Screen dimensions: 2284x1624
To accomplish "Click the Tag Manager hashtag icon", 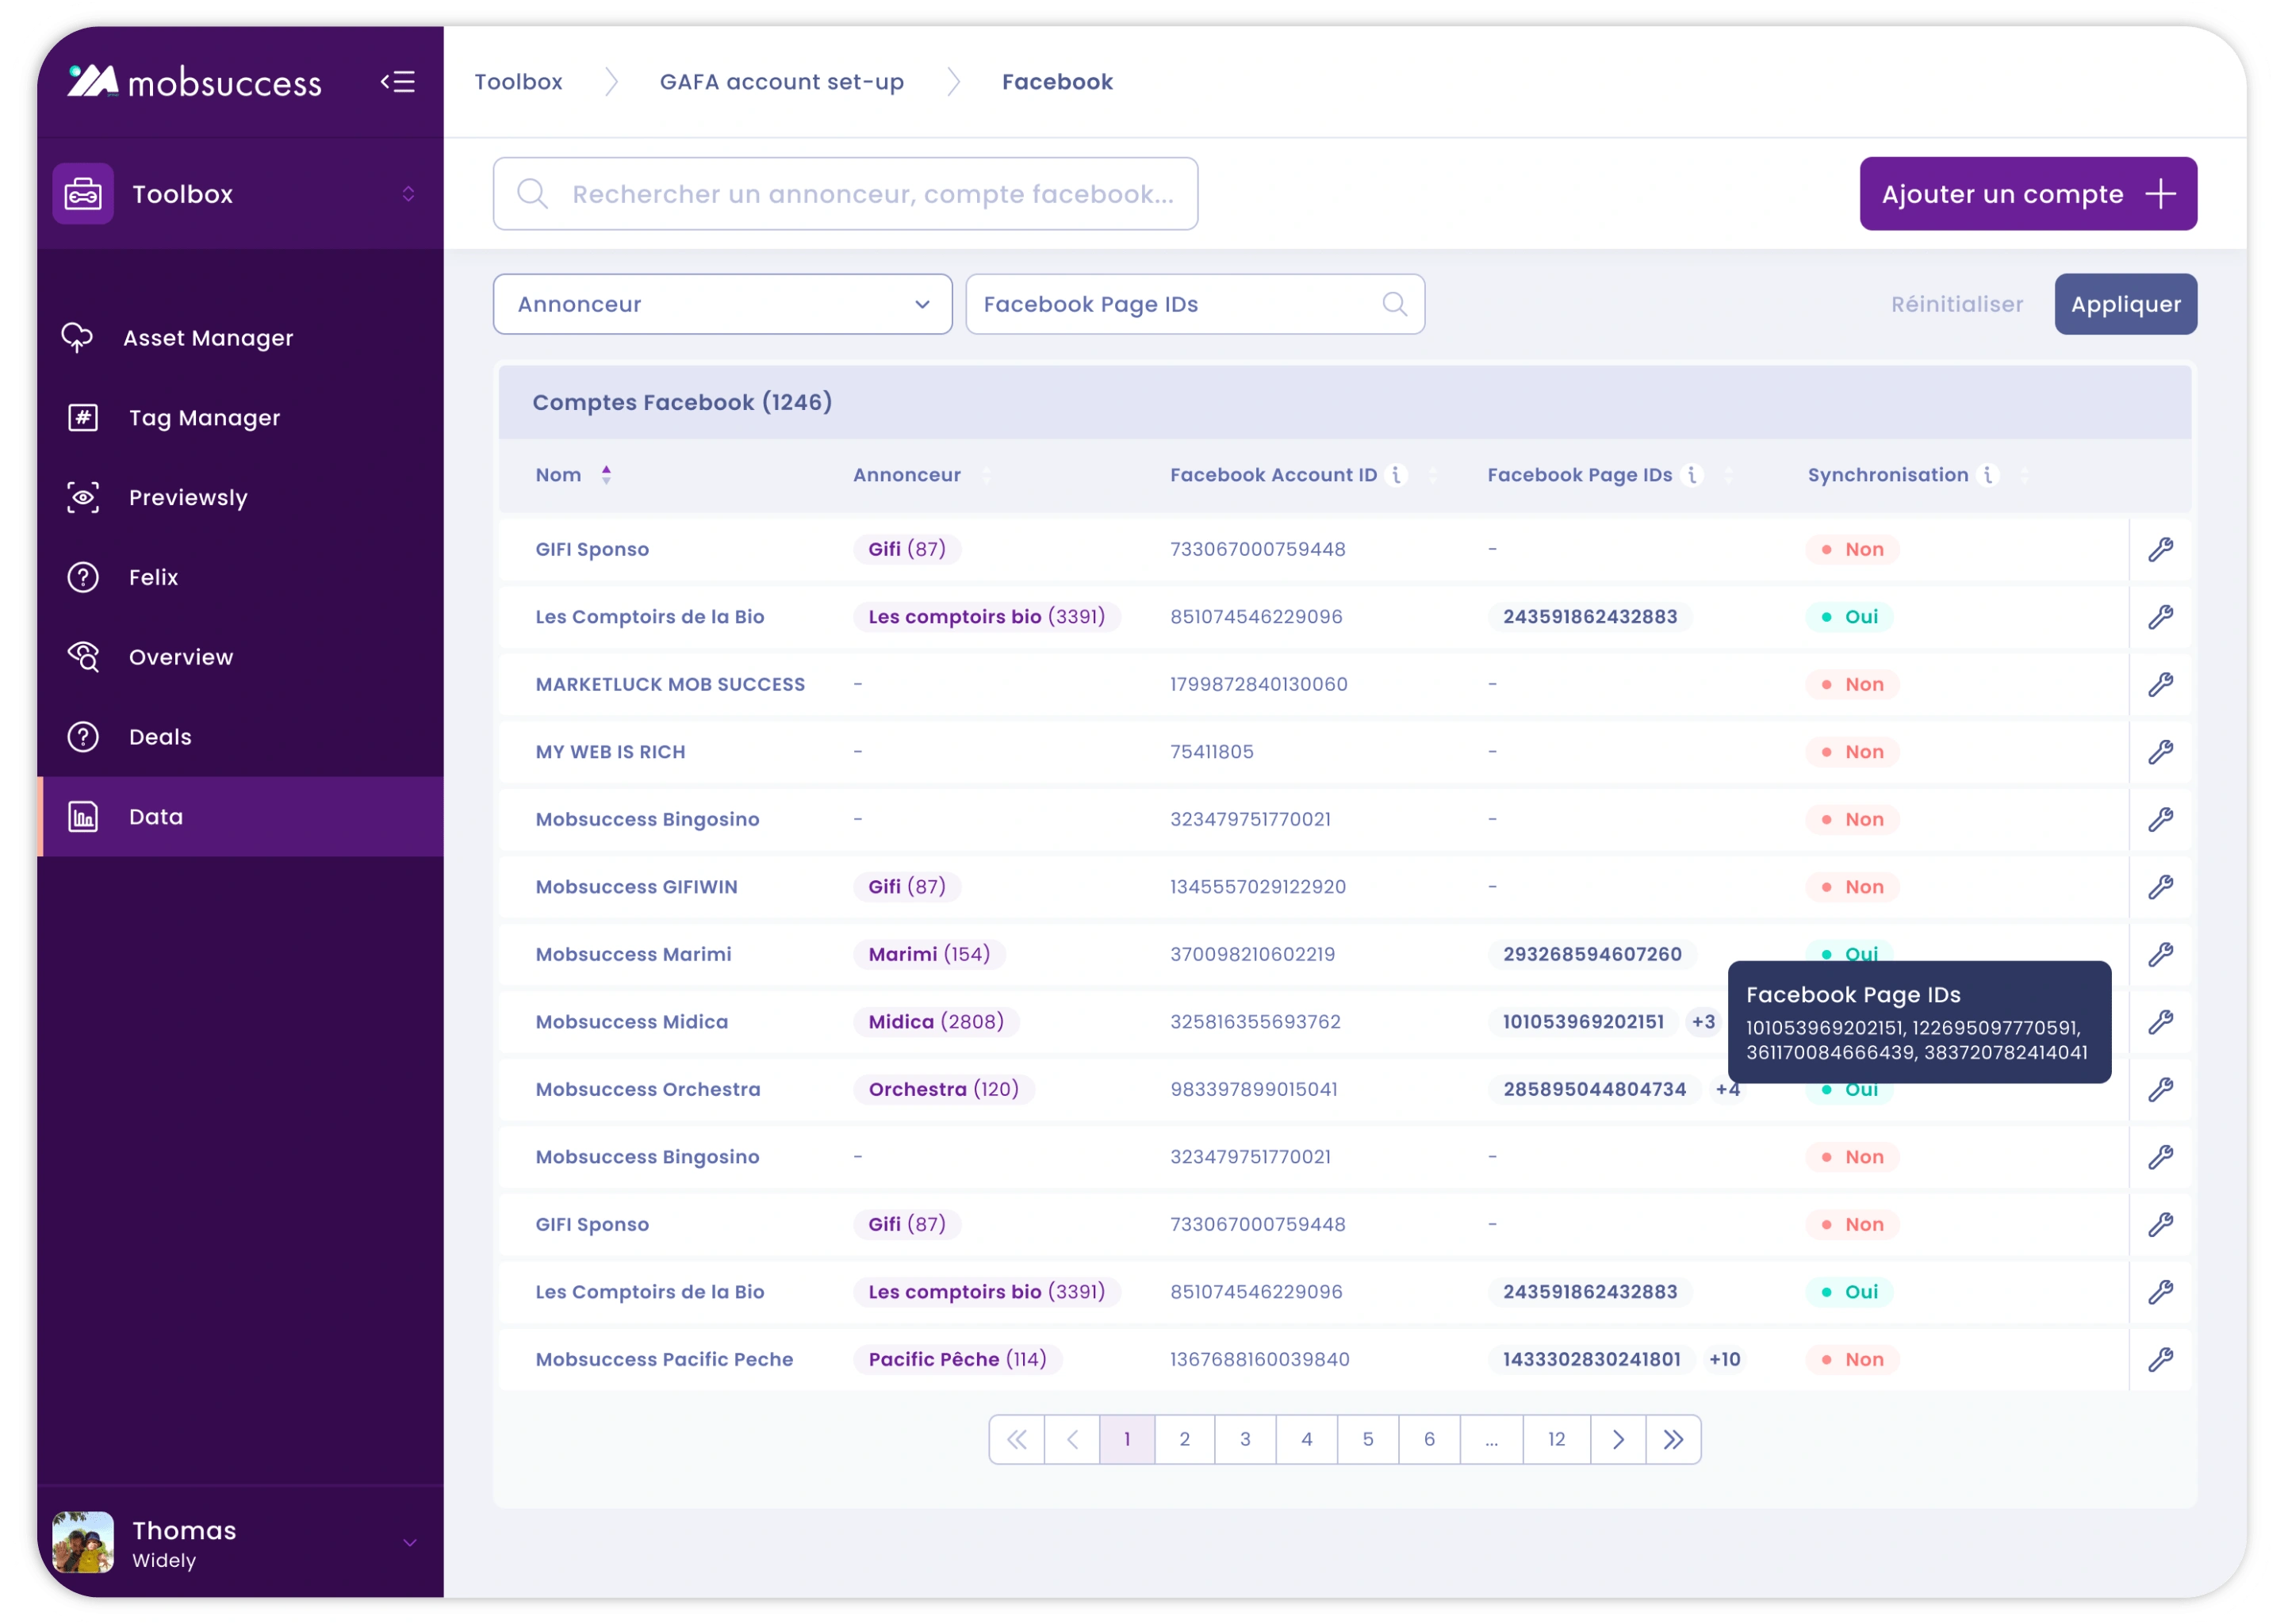I will tap(83, 418).
